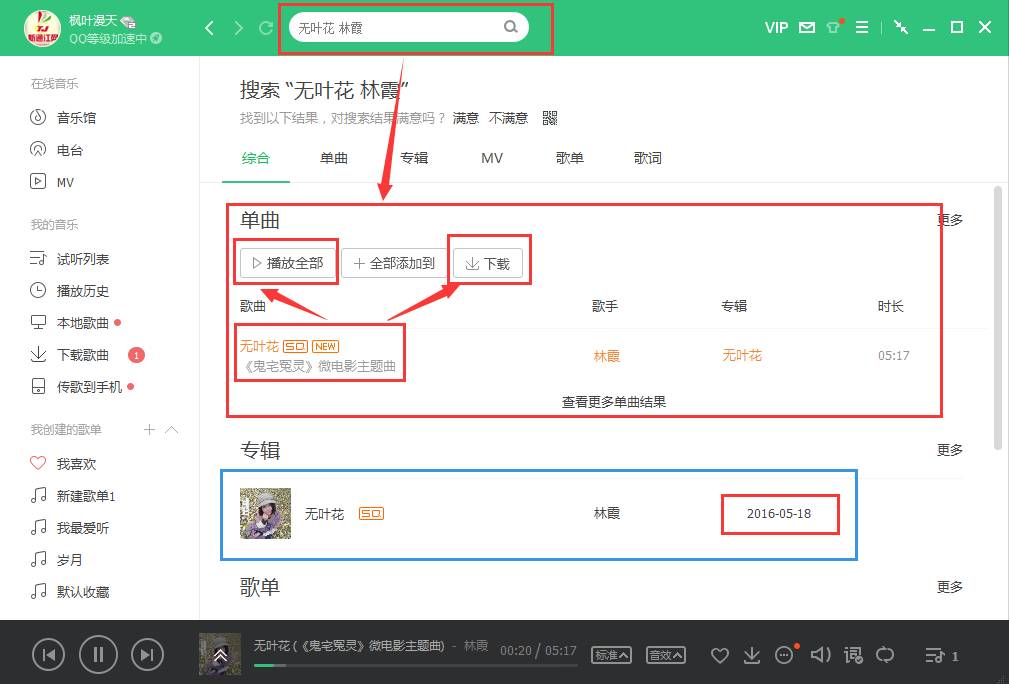Create a new playlist with plus icon
Viewport: 1009px width, 684px height.
(149, 429)
